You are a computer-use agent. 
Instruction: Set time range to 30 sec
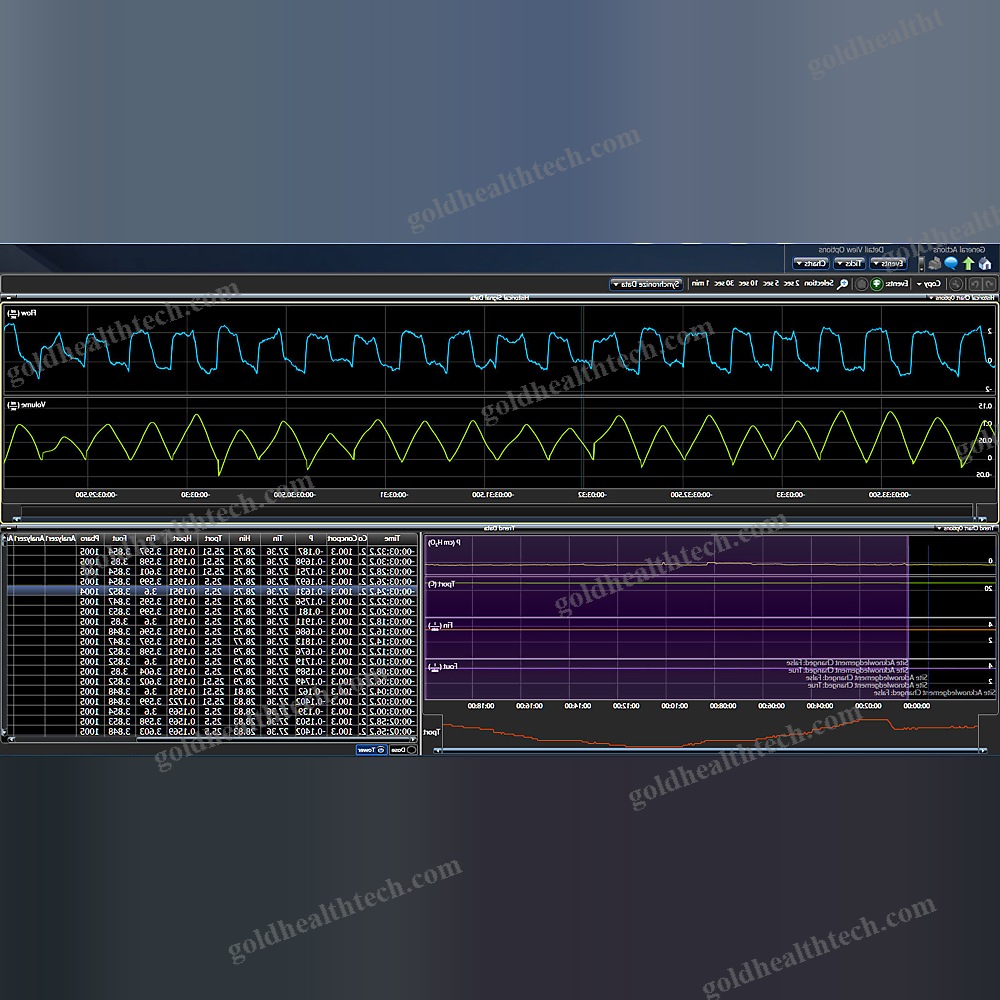point(724,283)
